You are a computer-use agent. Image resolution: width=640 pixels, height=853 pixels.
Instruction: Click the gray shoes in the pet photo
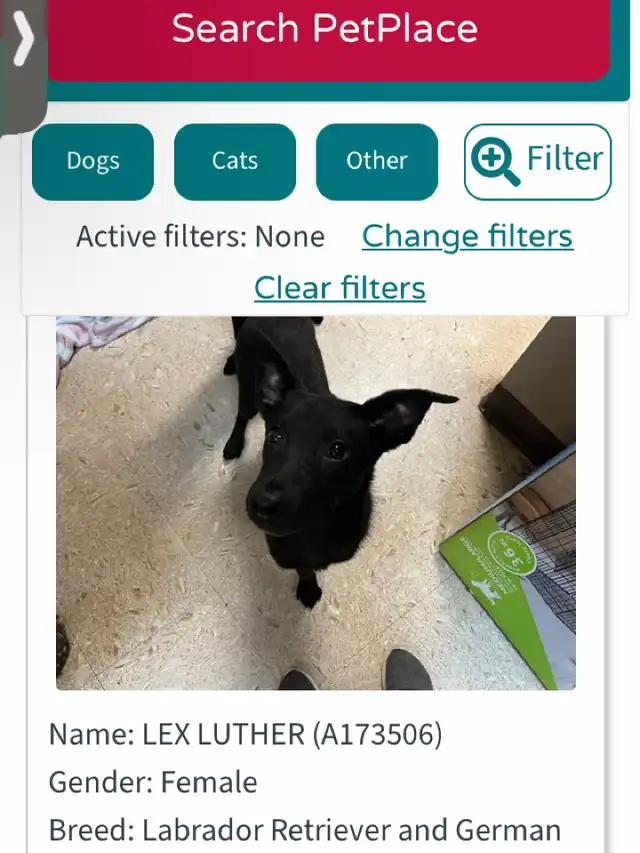356,671
